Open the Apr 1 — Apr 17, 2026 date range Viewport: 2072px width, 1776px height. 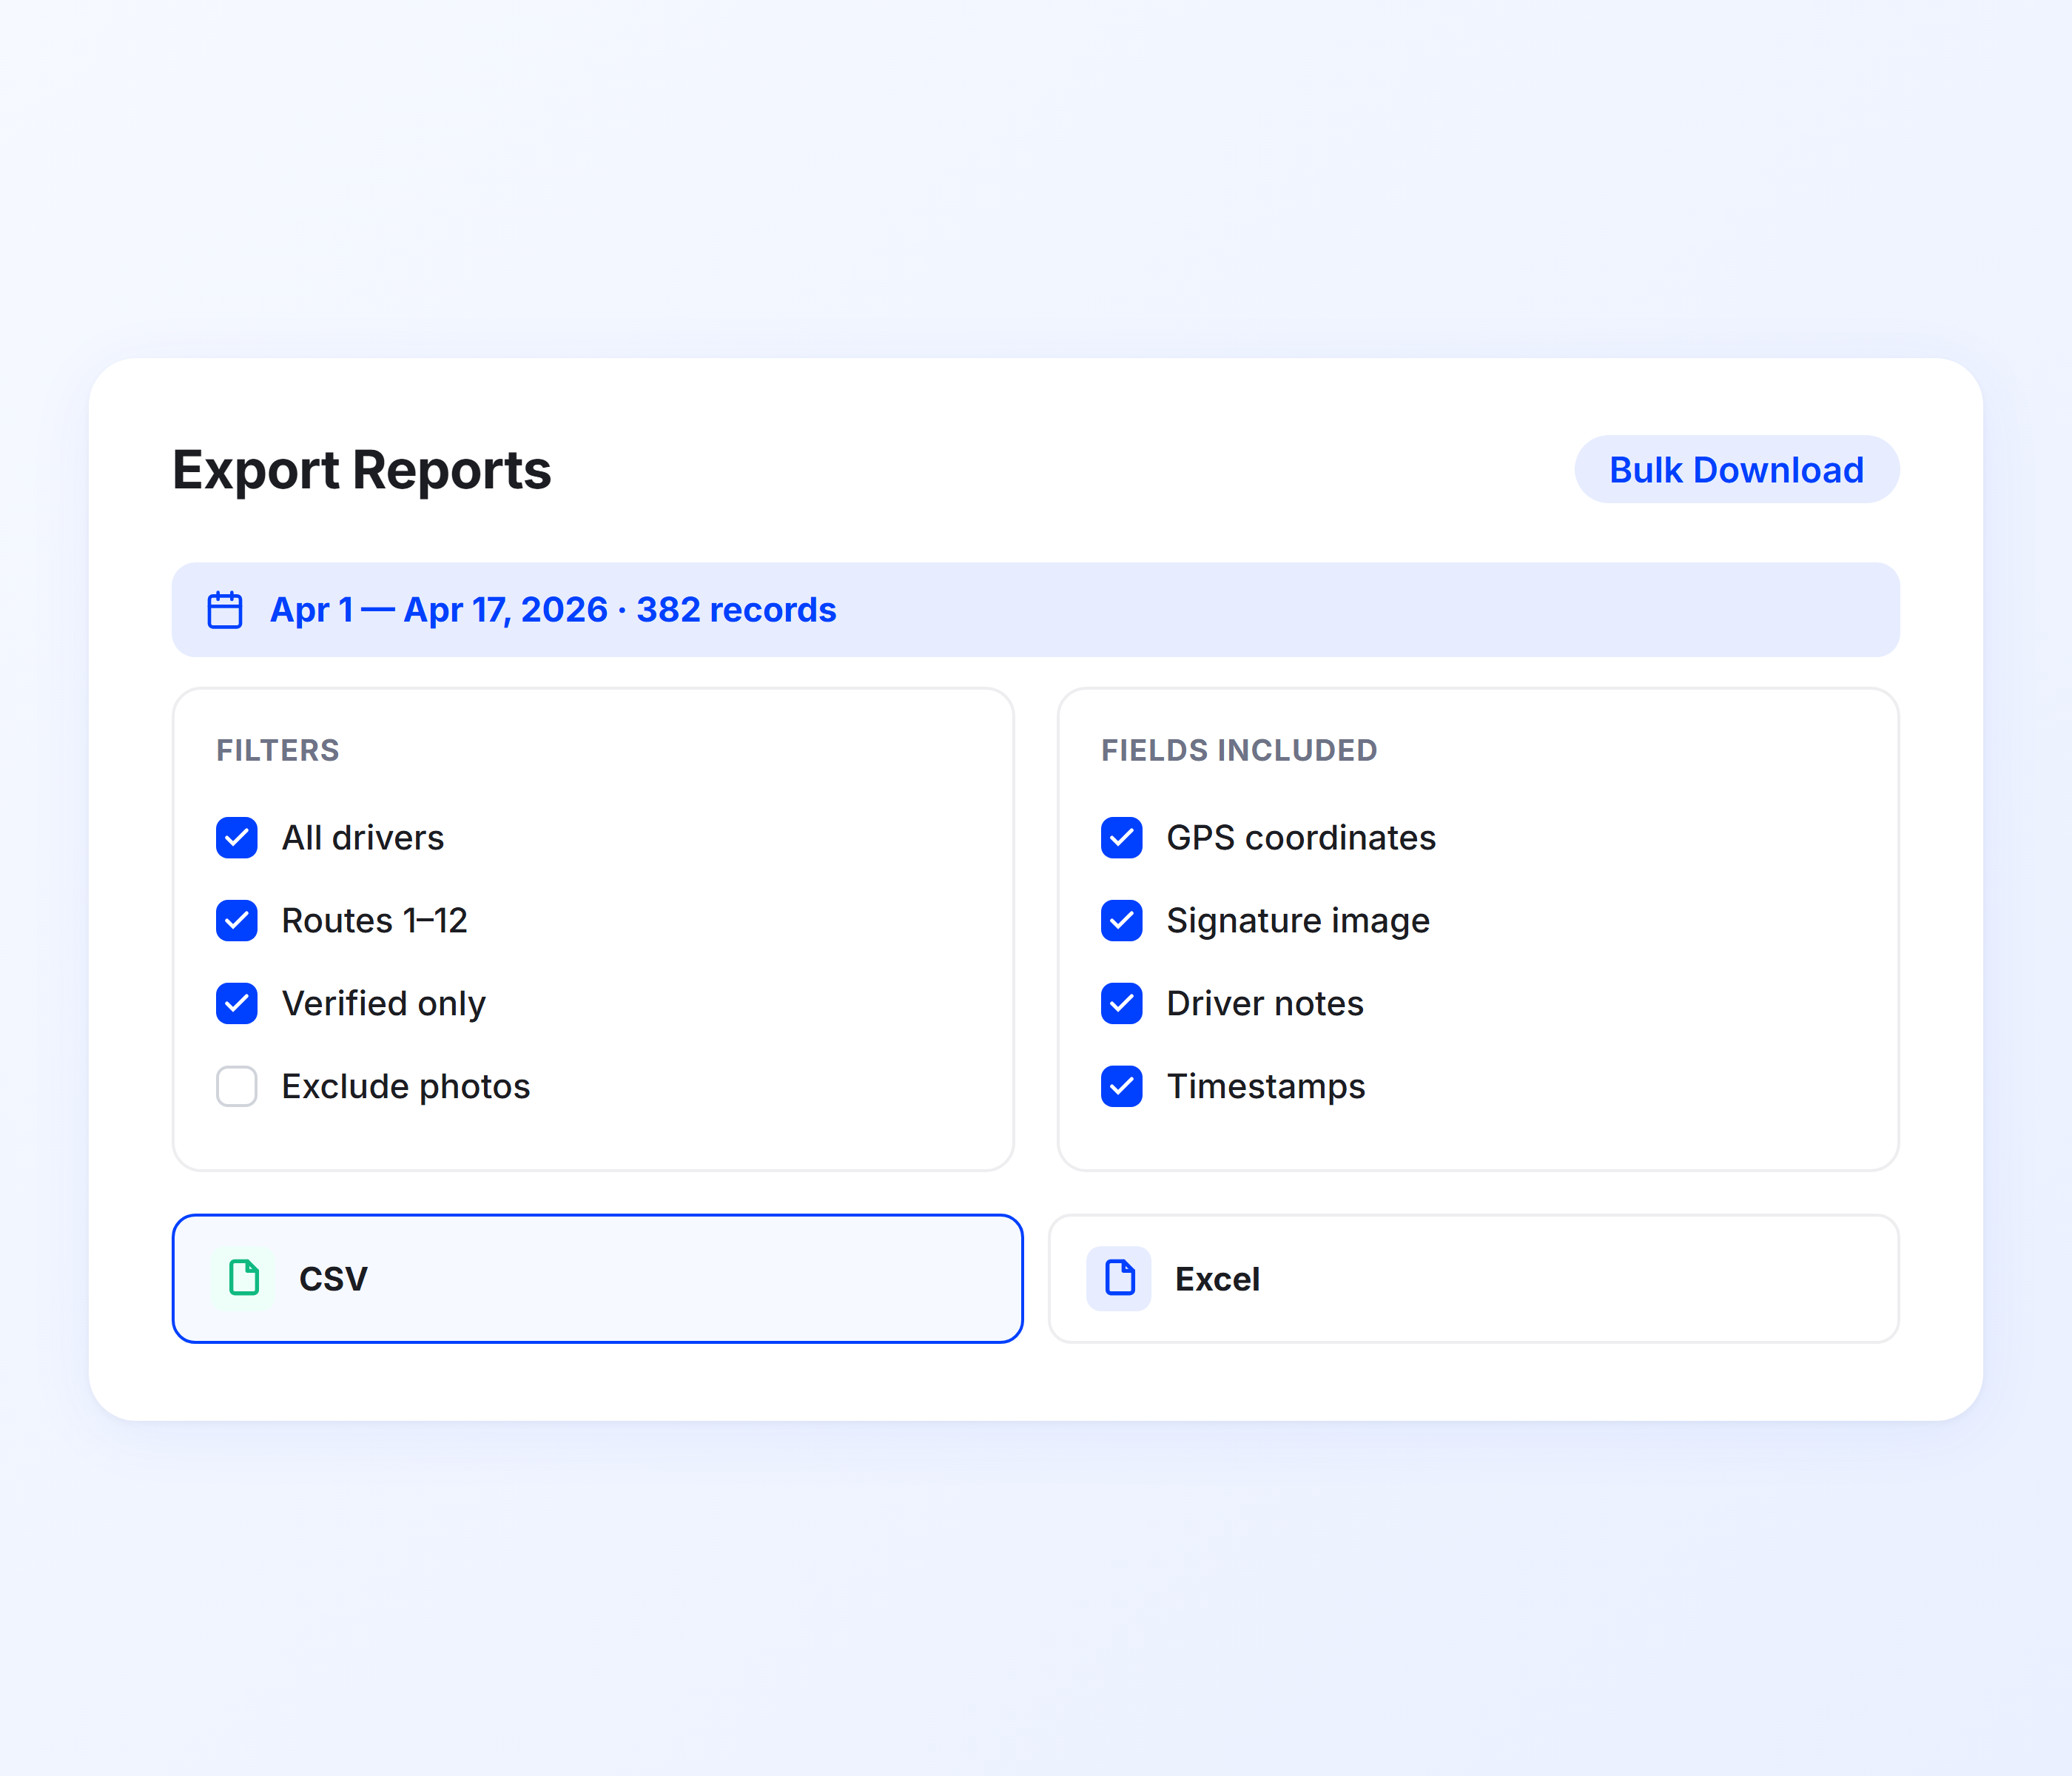pyautogui.click(x=1036, y=610)
